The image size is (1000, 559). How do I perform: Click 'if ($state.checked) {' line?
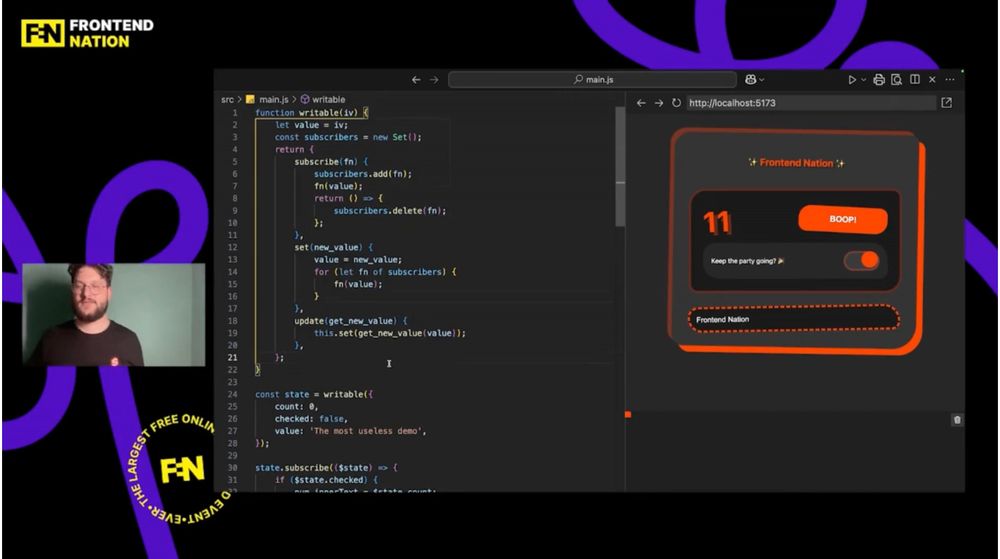click(x=326, y=480)
